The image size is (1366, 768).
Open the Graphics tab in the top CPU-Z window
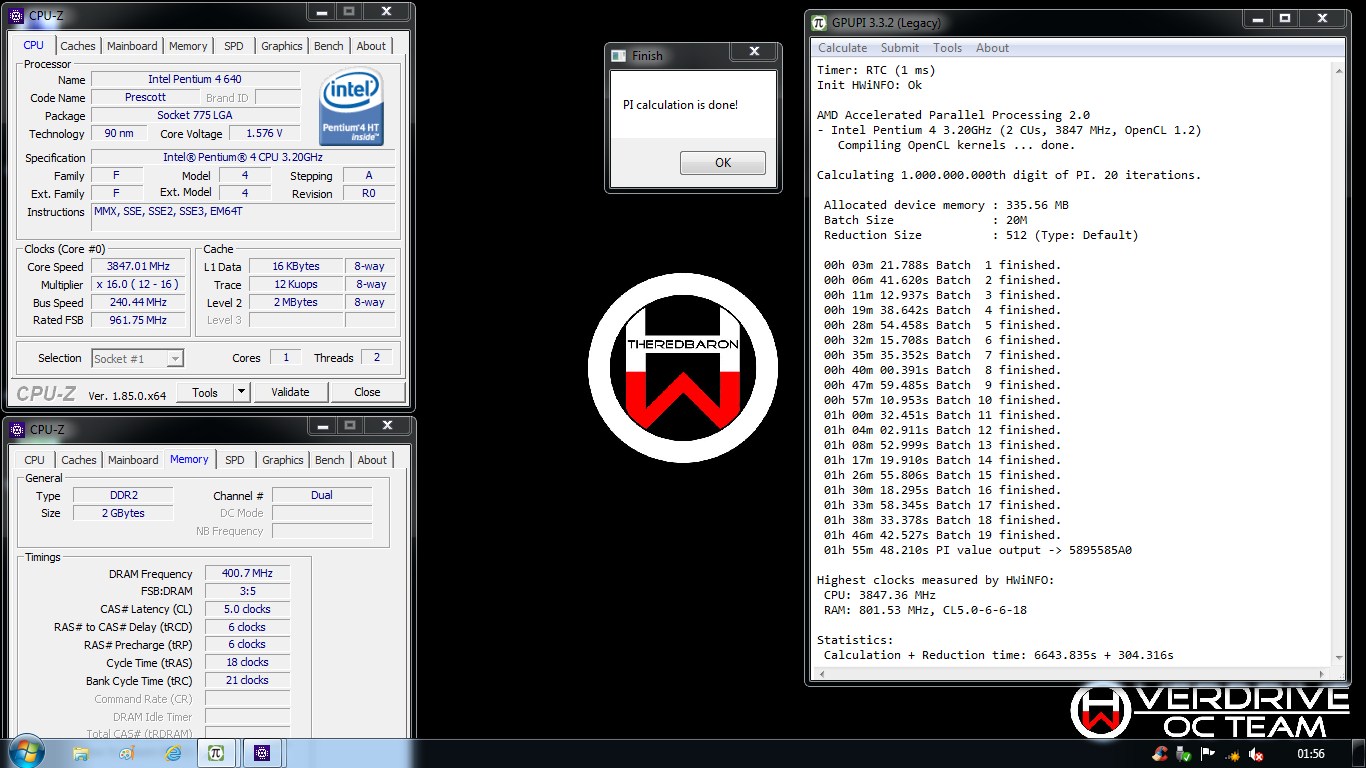(x=282, y=46)
